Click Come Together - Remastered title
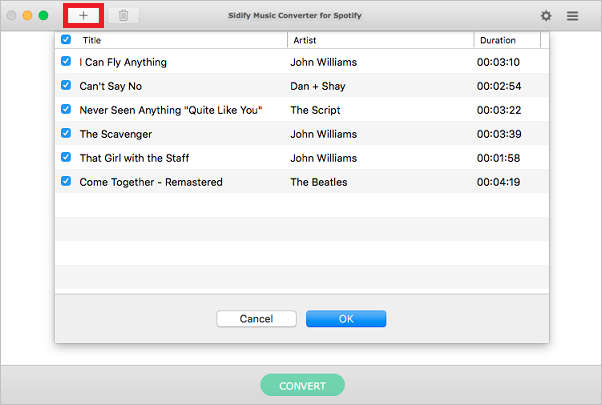This screenshot has height=405, width=602. click(151, 182)
